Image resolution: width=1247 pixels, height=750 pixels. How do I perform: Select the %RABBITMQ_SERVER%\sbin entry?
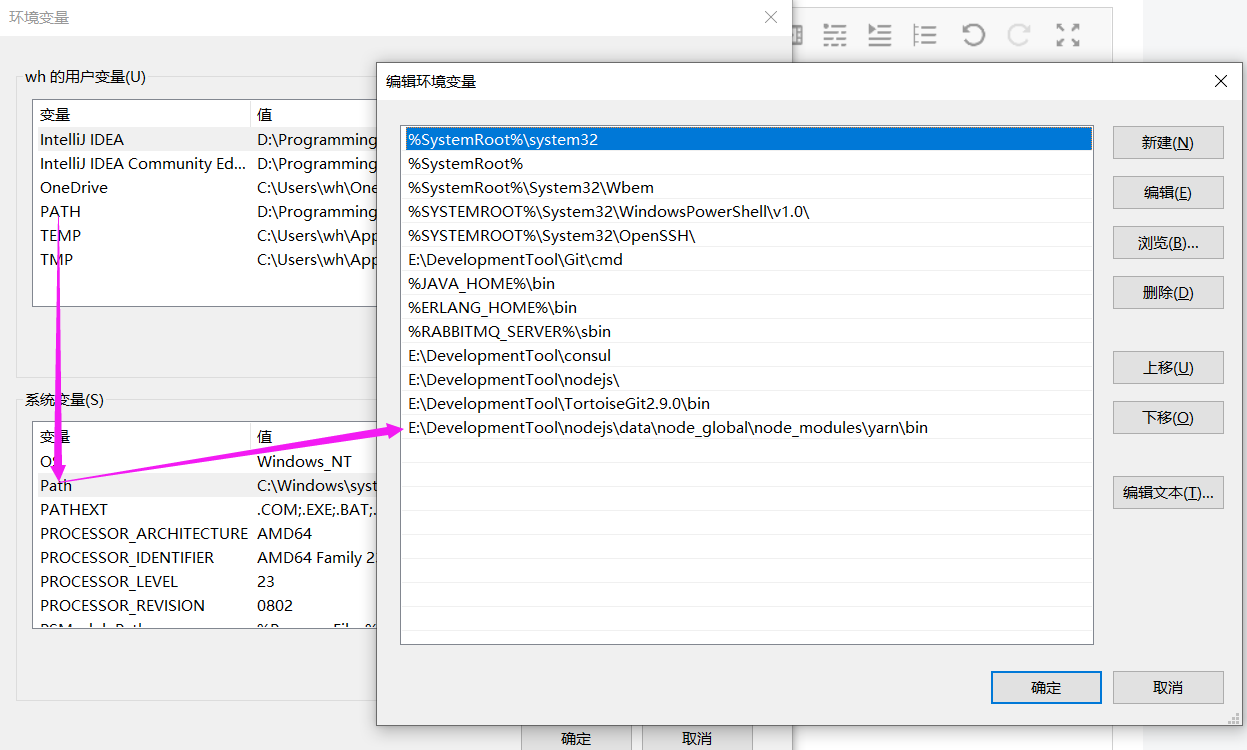747,331
